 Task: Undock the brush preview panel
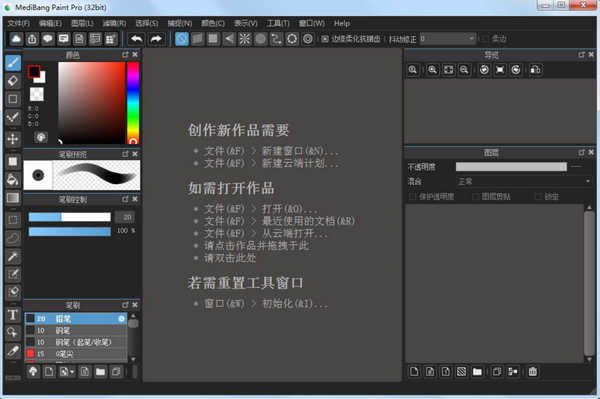click(x=125, y=154)
